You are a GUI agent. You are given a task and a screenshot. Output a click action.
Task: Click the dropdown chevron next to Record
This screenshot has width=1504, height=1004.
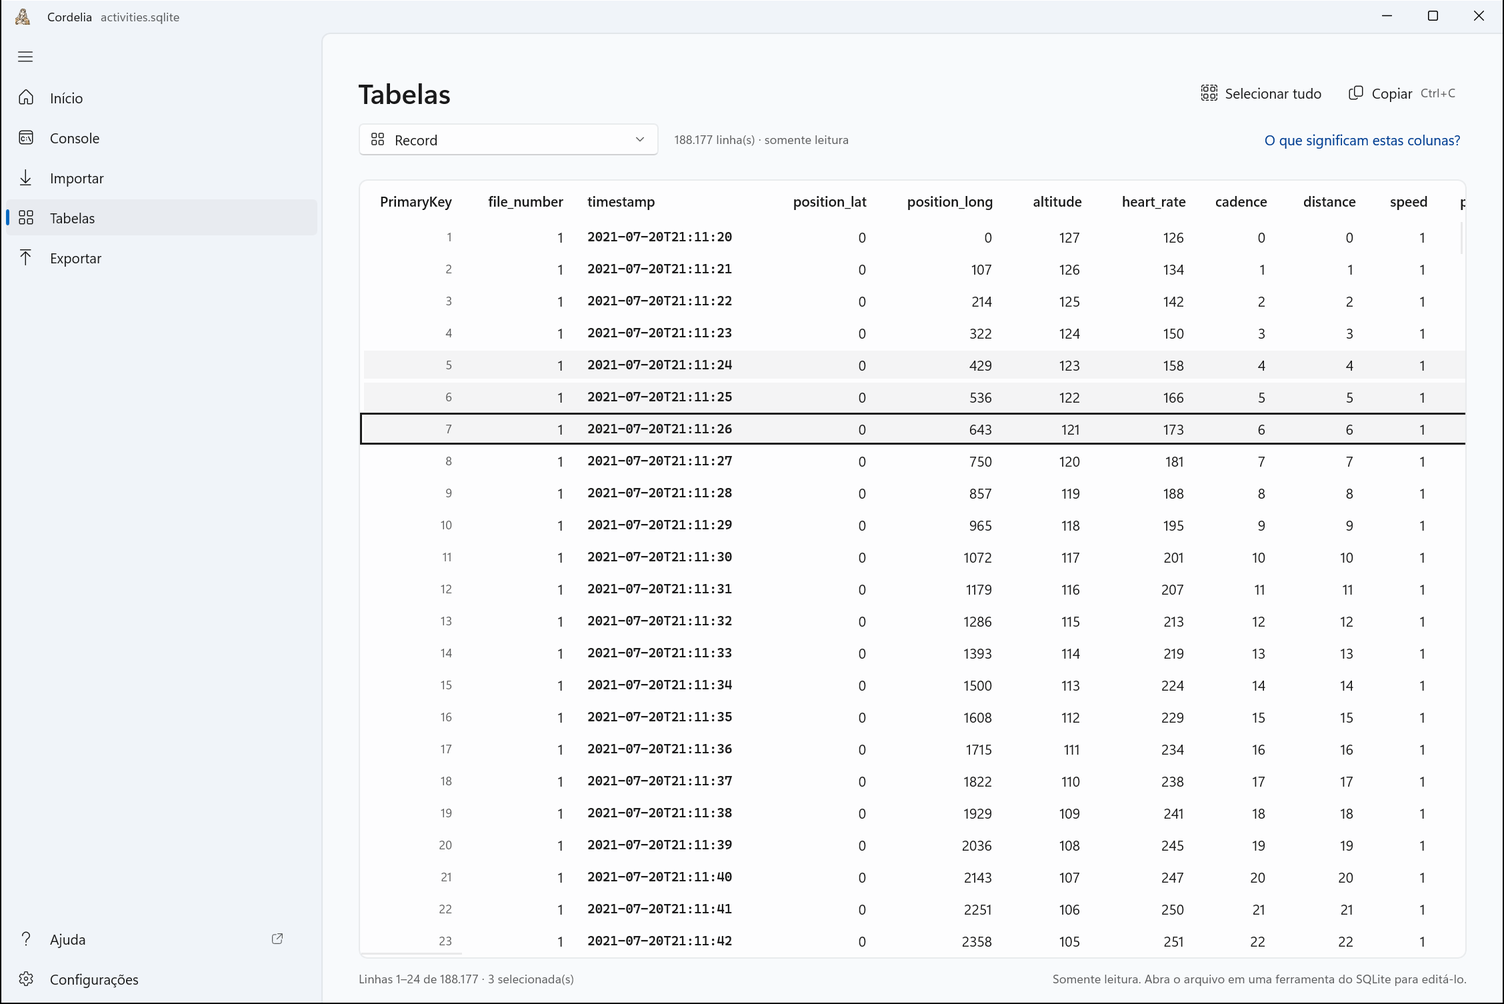tap(640, 140)
